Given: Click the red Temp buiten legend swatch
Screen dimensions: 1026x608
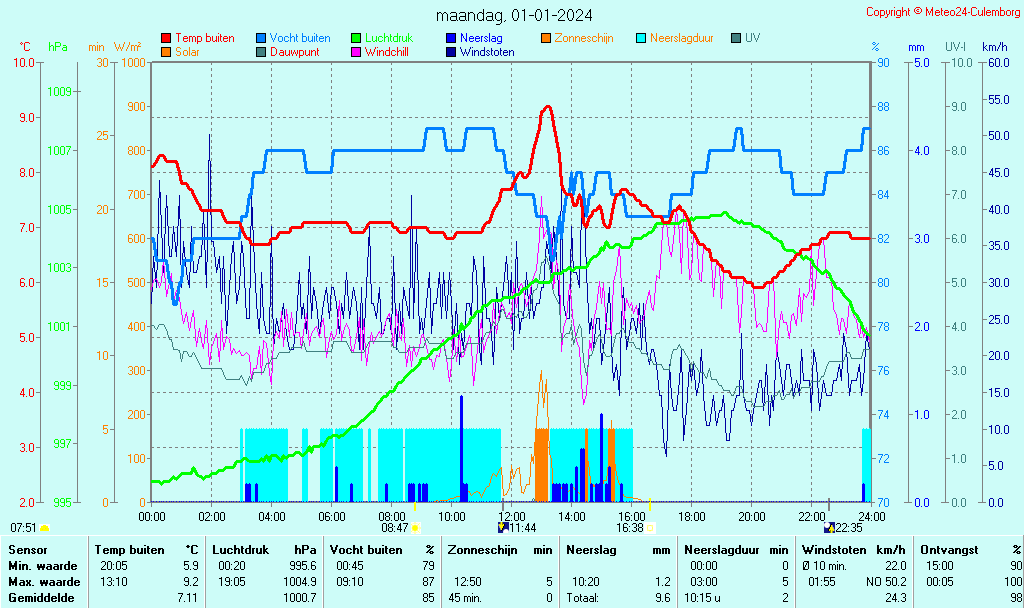Looking at the screenshot, I should pos(166,38).
